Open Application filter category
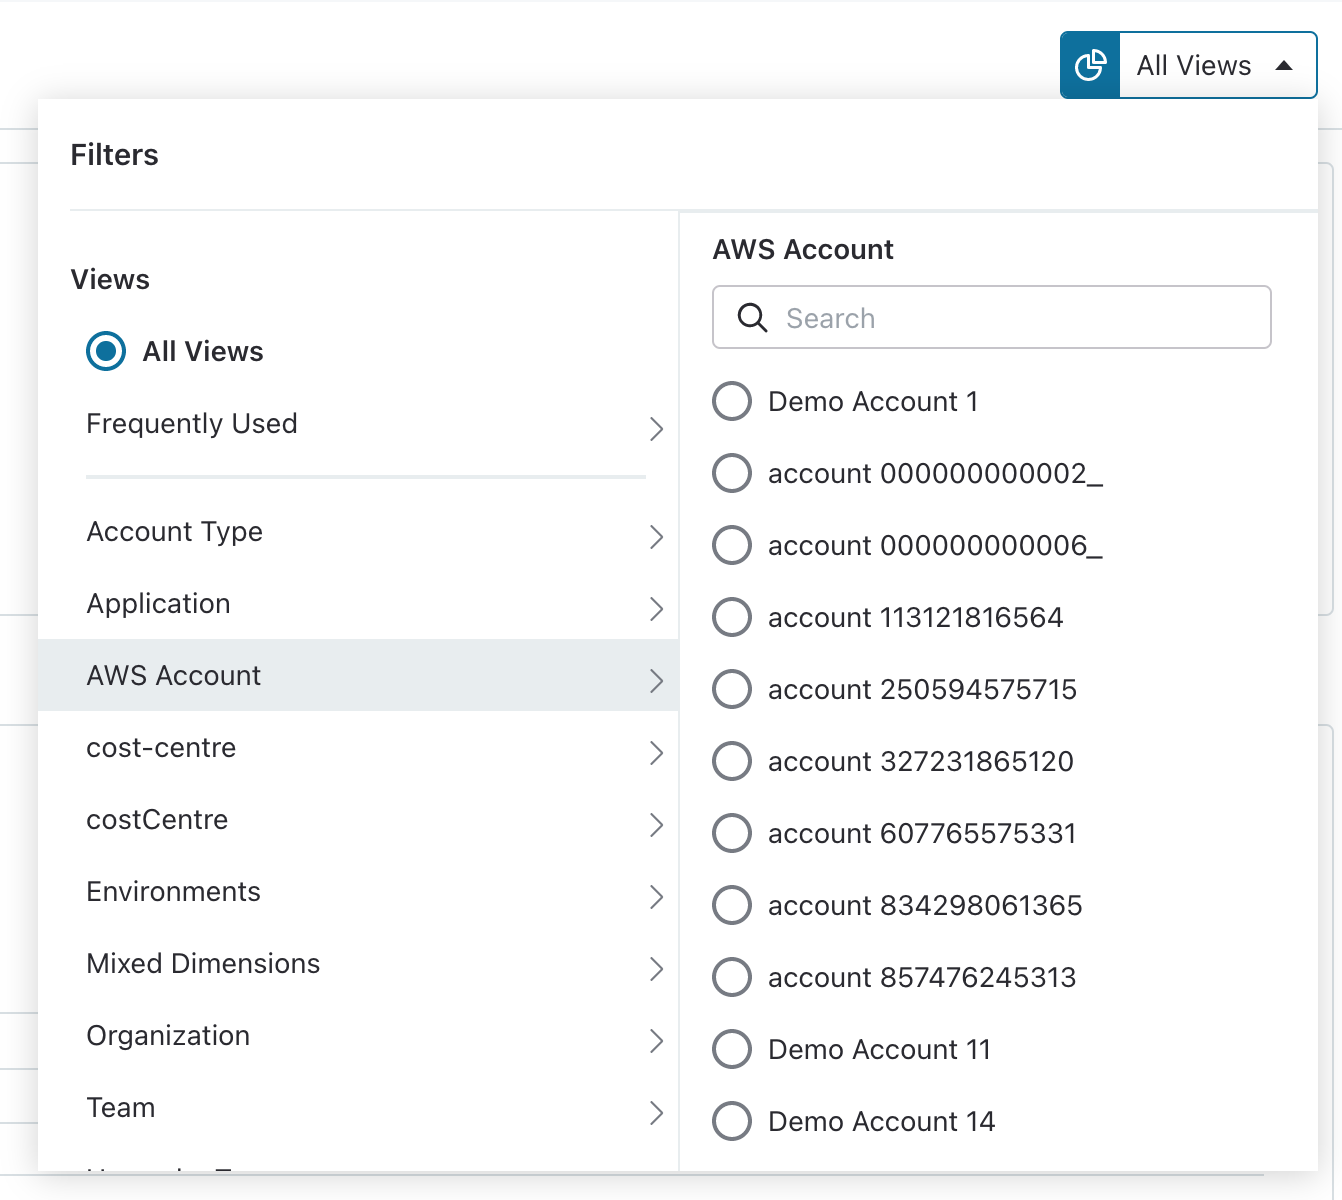 (358, 604)
